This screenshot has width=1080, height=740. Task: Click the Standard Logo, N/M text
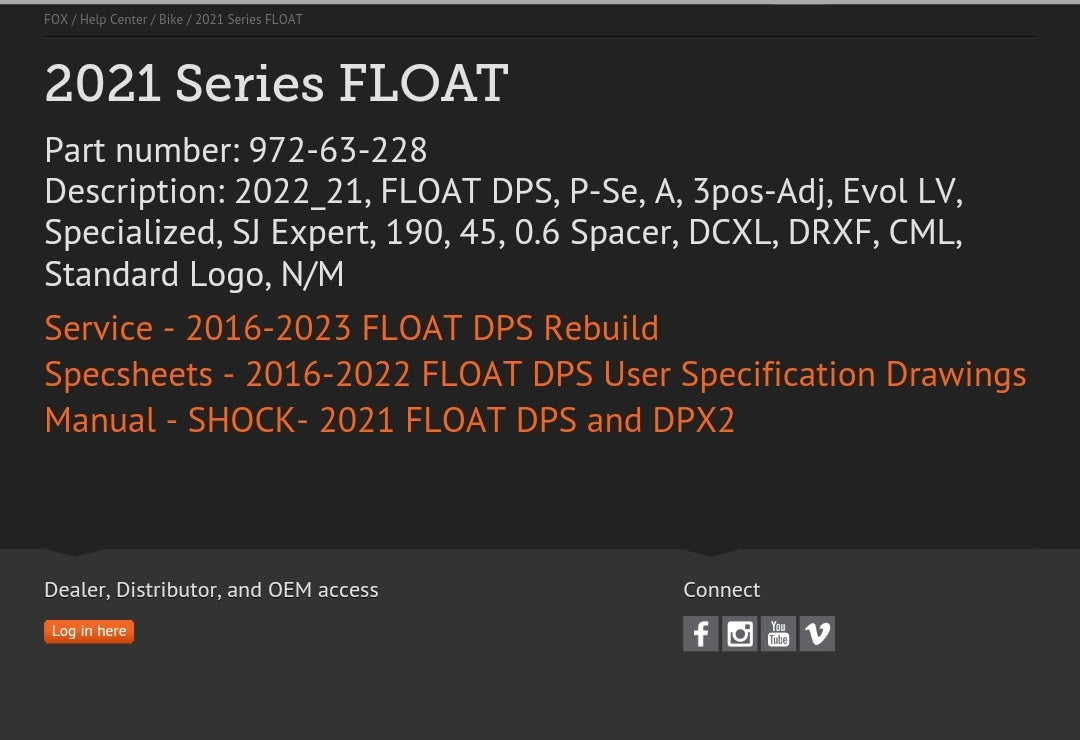[x=194, y=274]
